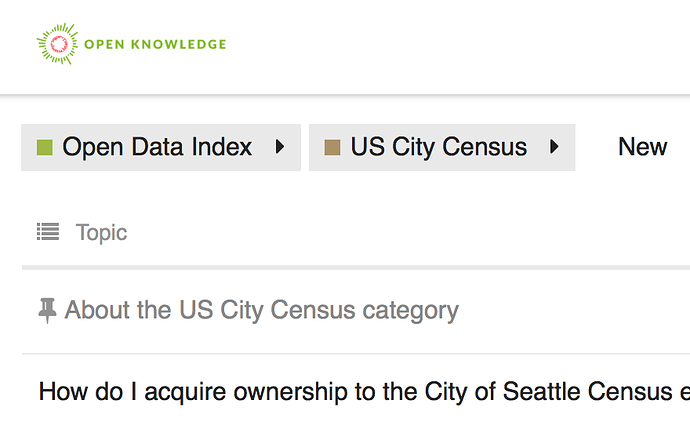Click the word "category" in the pinned topic title
The image size is (690, 421).
tap(410, 310)
